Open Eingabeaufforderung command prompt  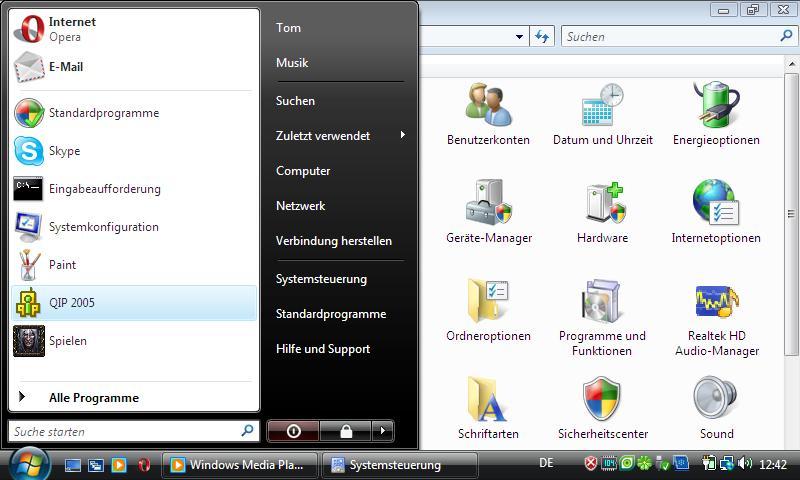point(134,189)
